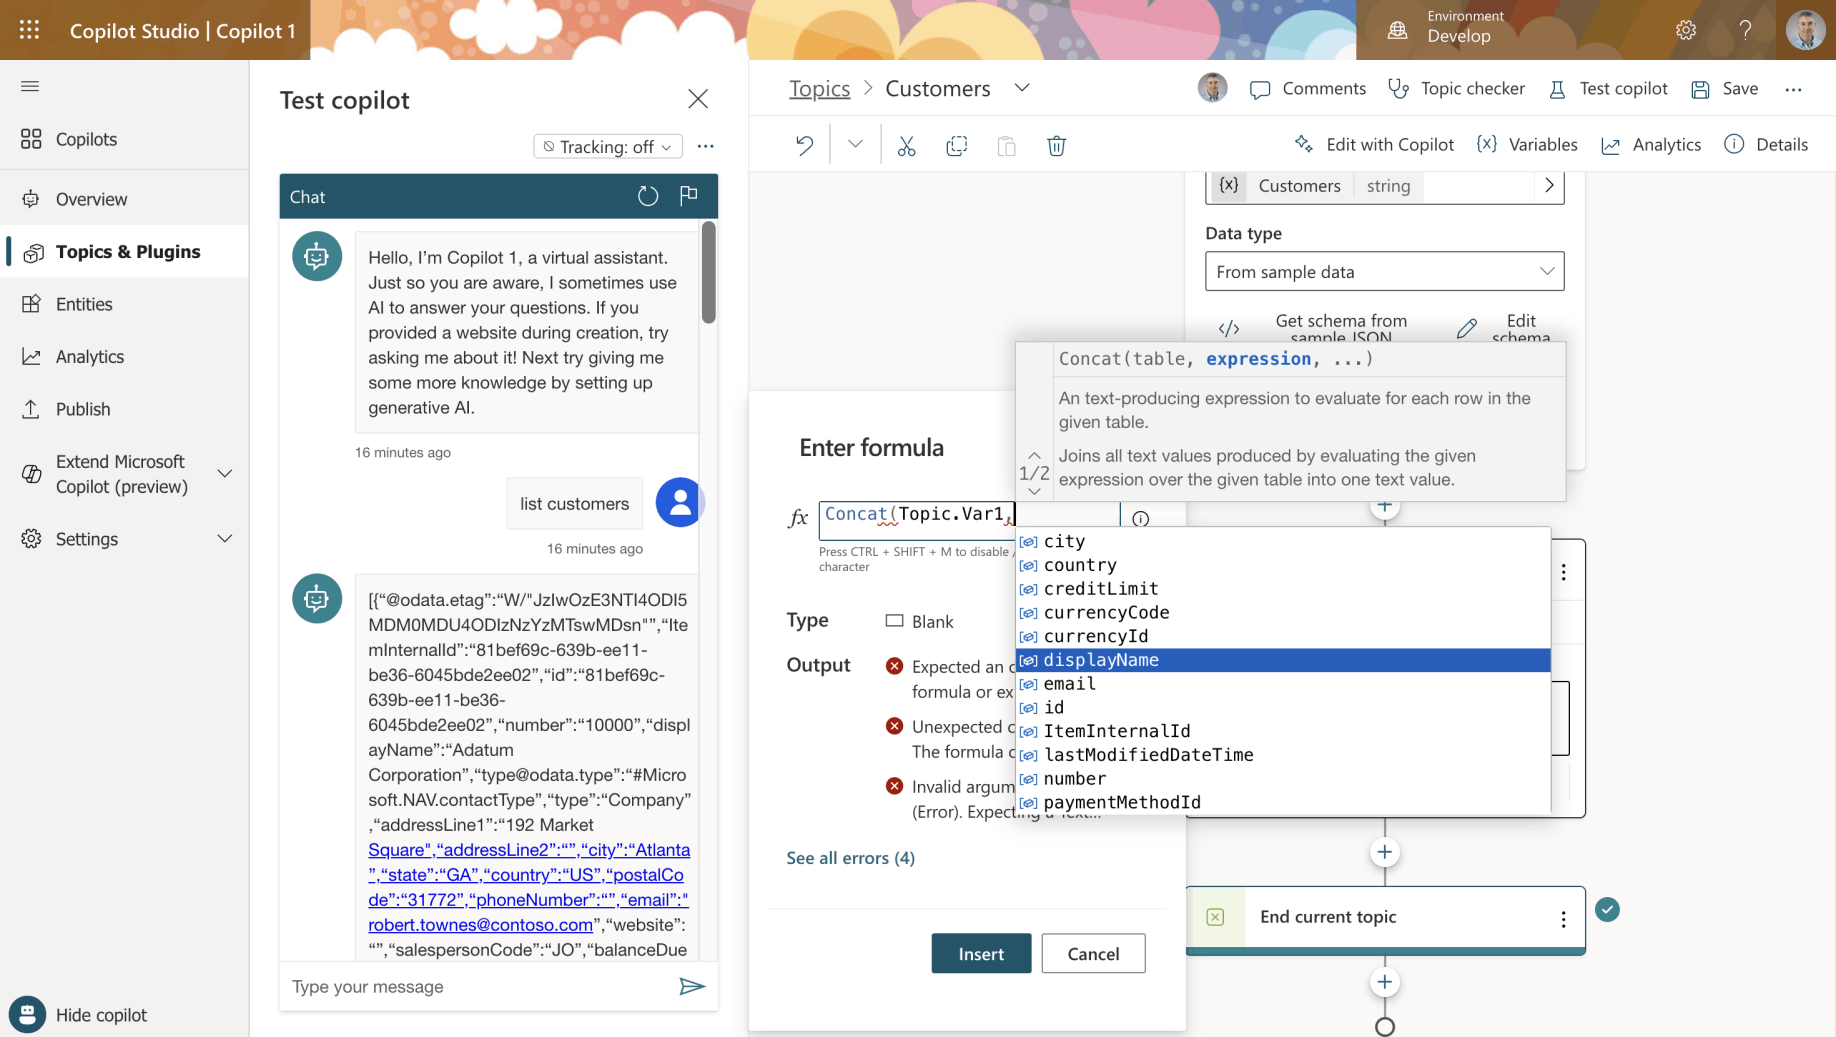Screen dimensions: 1836x1037
Task: Copy the selected node
Action: click(957, 146)
